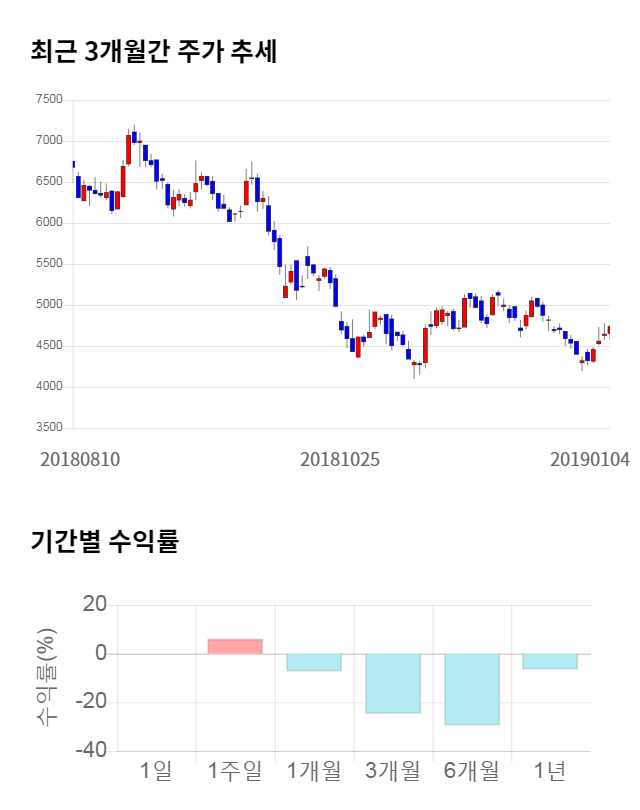
Task: Select the blue 1개월 return bar
Action: (x=314, y=662)
